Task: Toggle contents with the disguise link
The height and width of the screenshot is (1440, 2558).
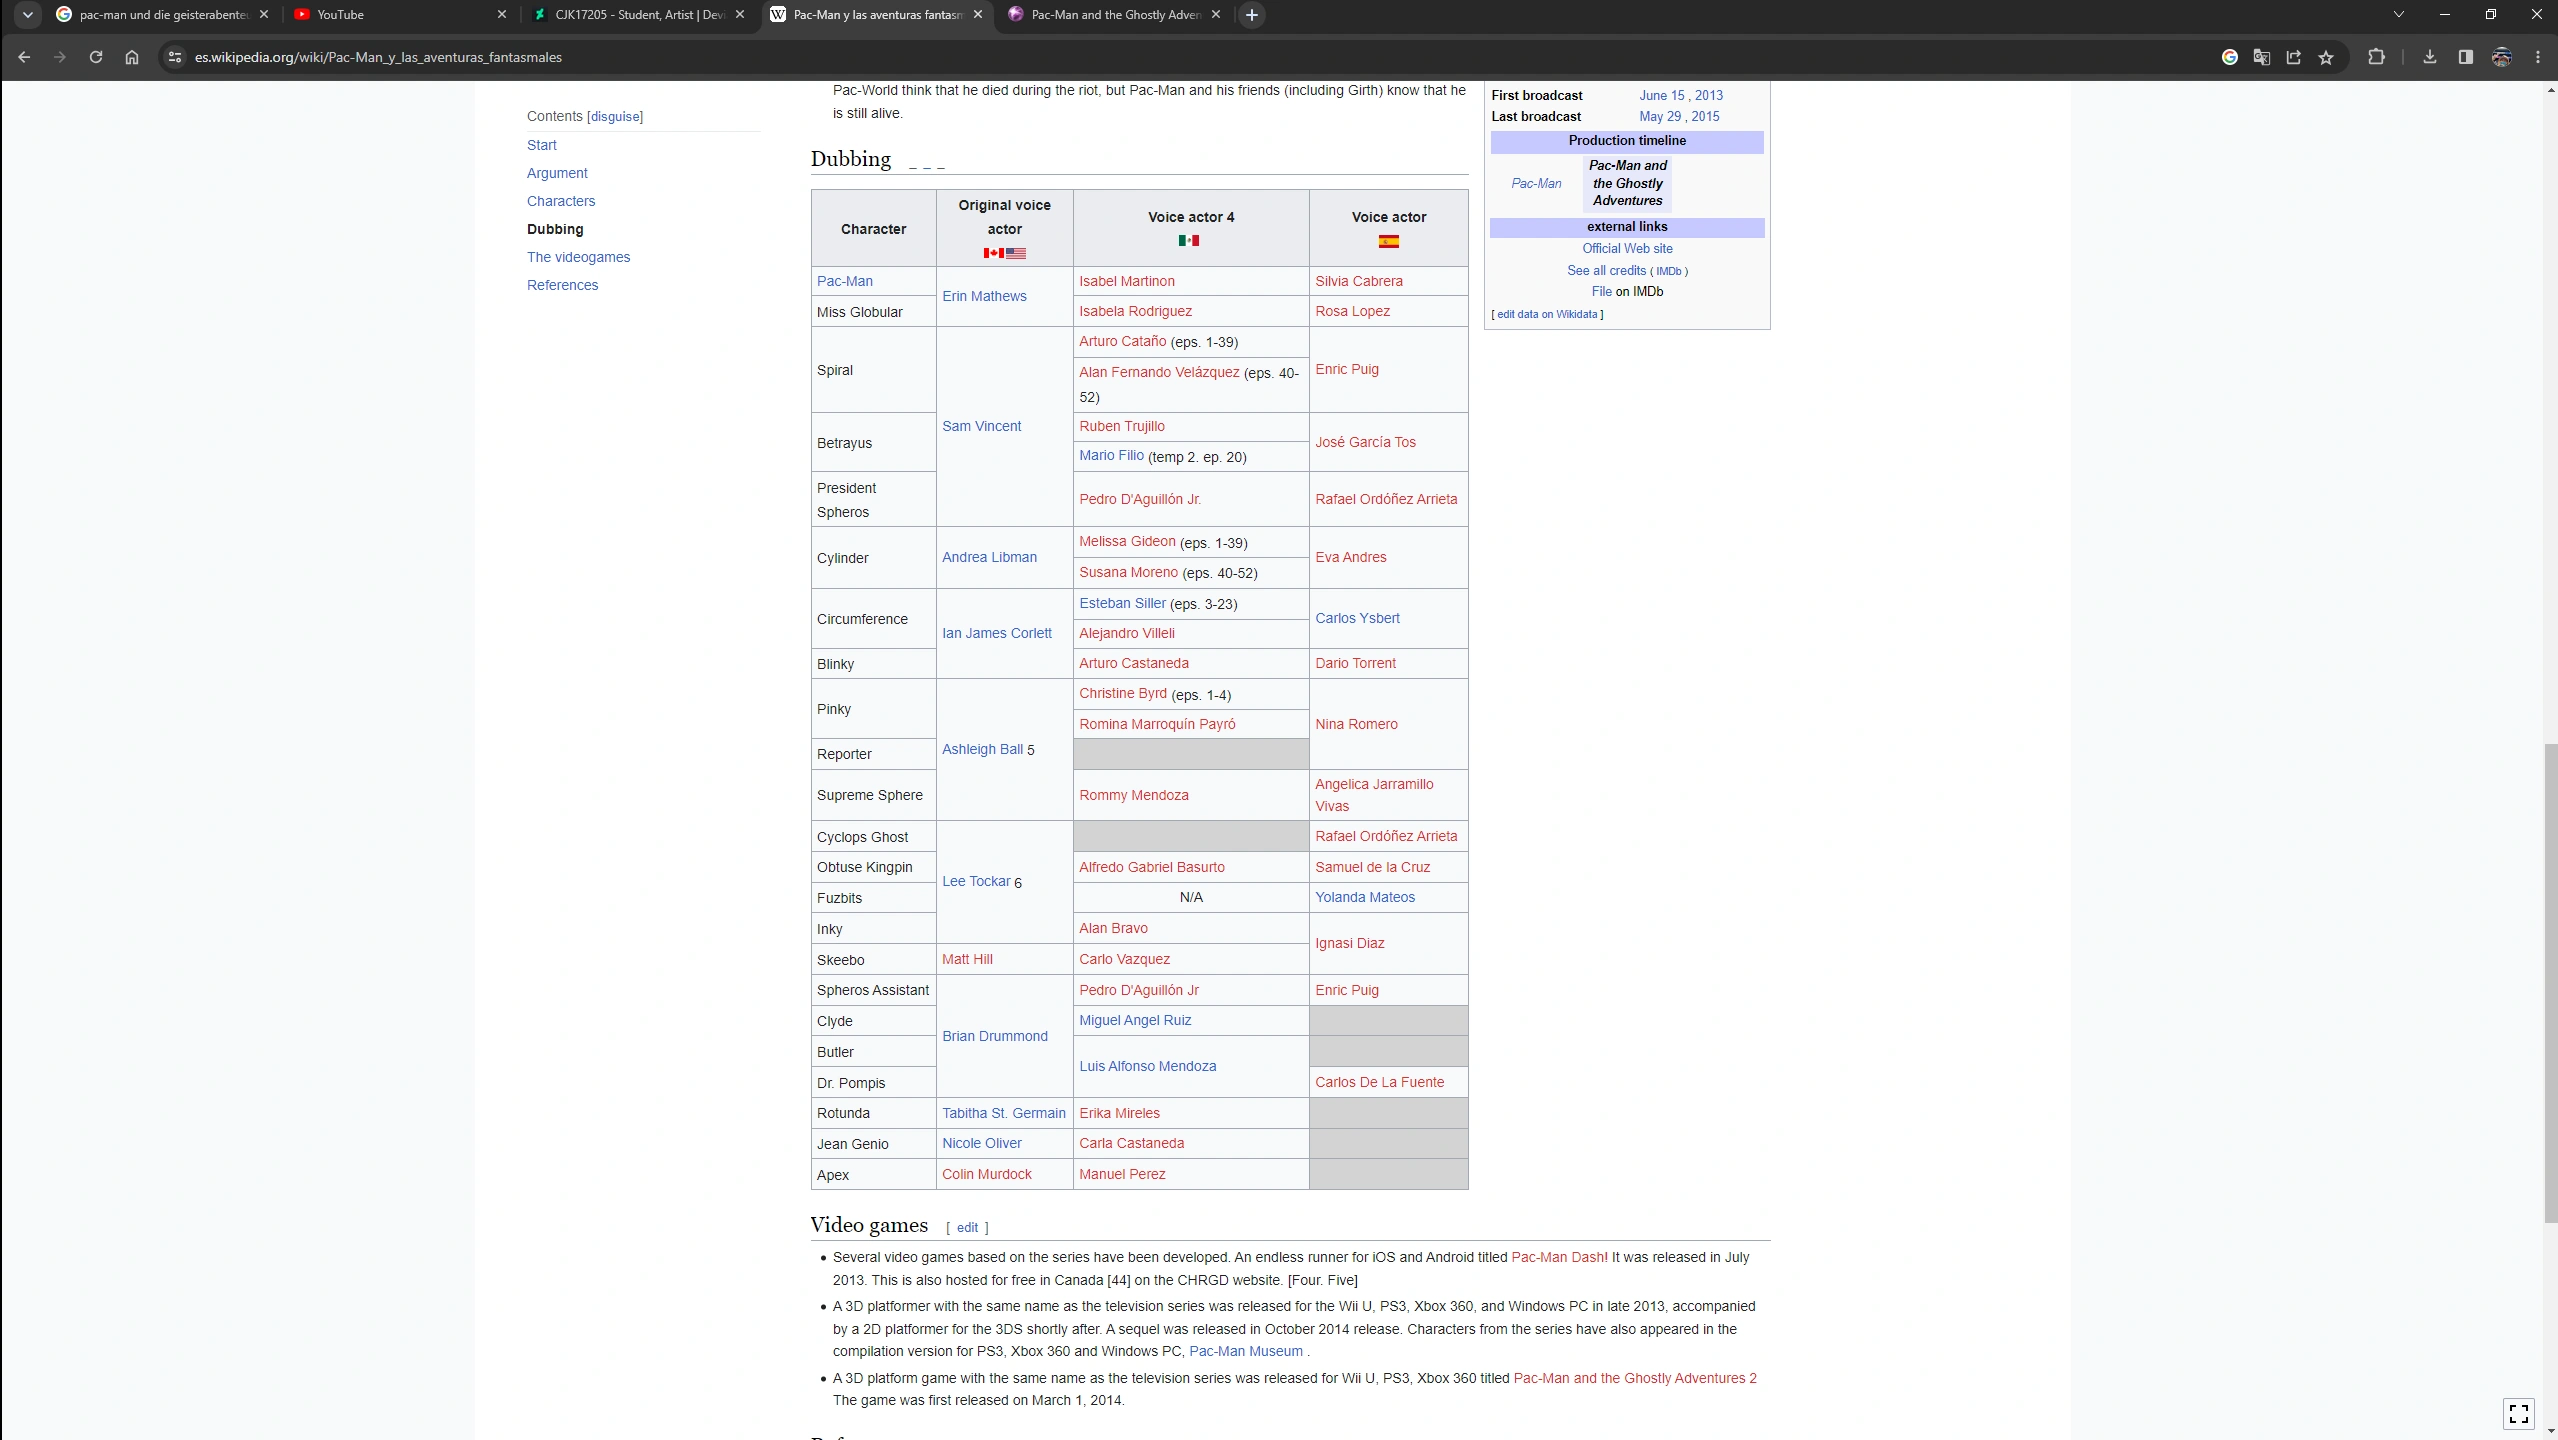Action: (x=615, y=117)
